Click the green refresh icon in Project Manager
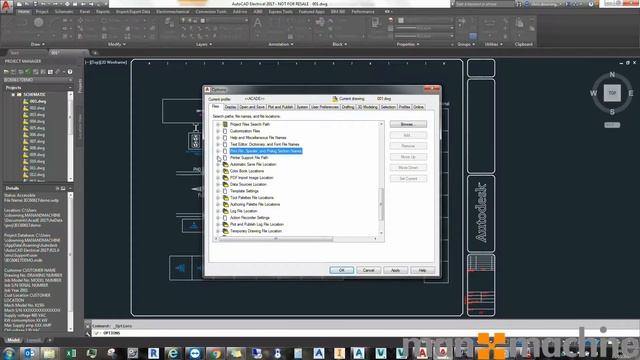The height and width of the screenshot is (360, 640). (28, 72)
